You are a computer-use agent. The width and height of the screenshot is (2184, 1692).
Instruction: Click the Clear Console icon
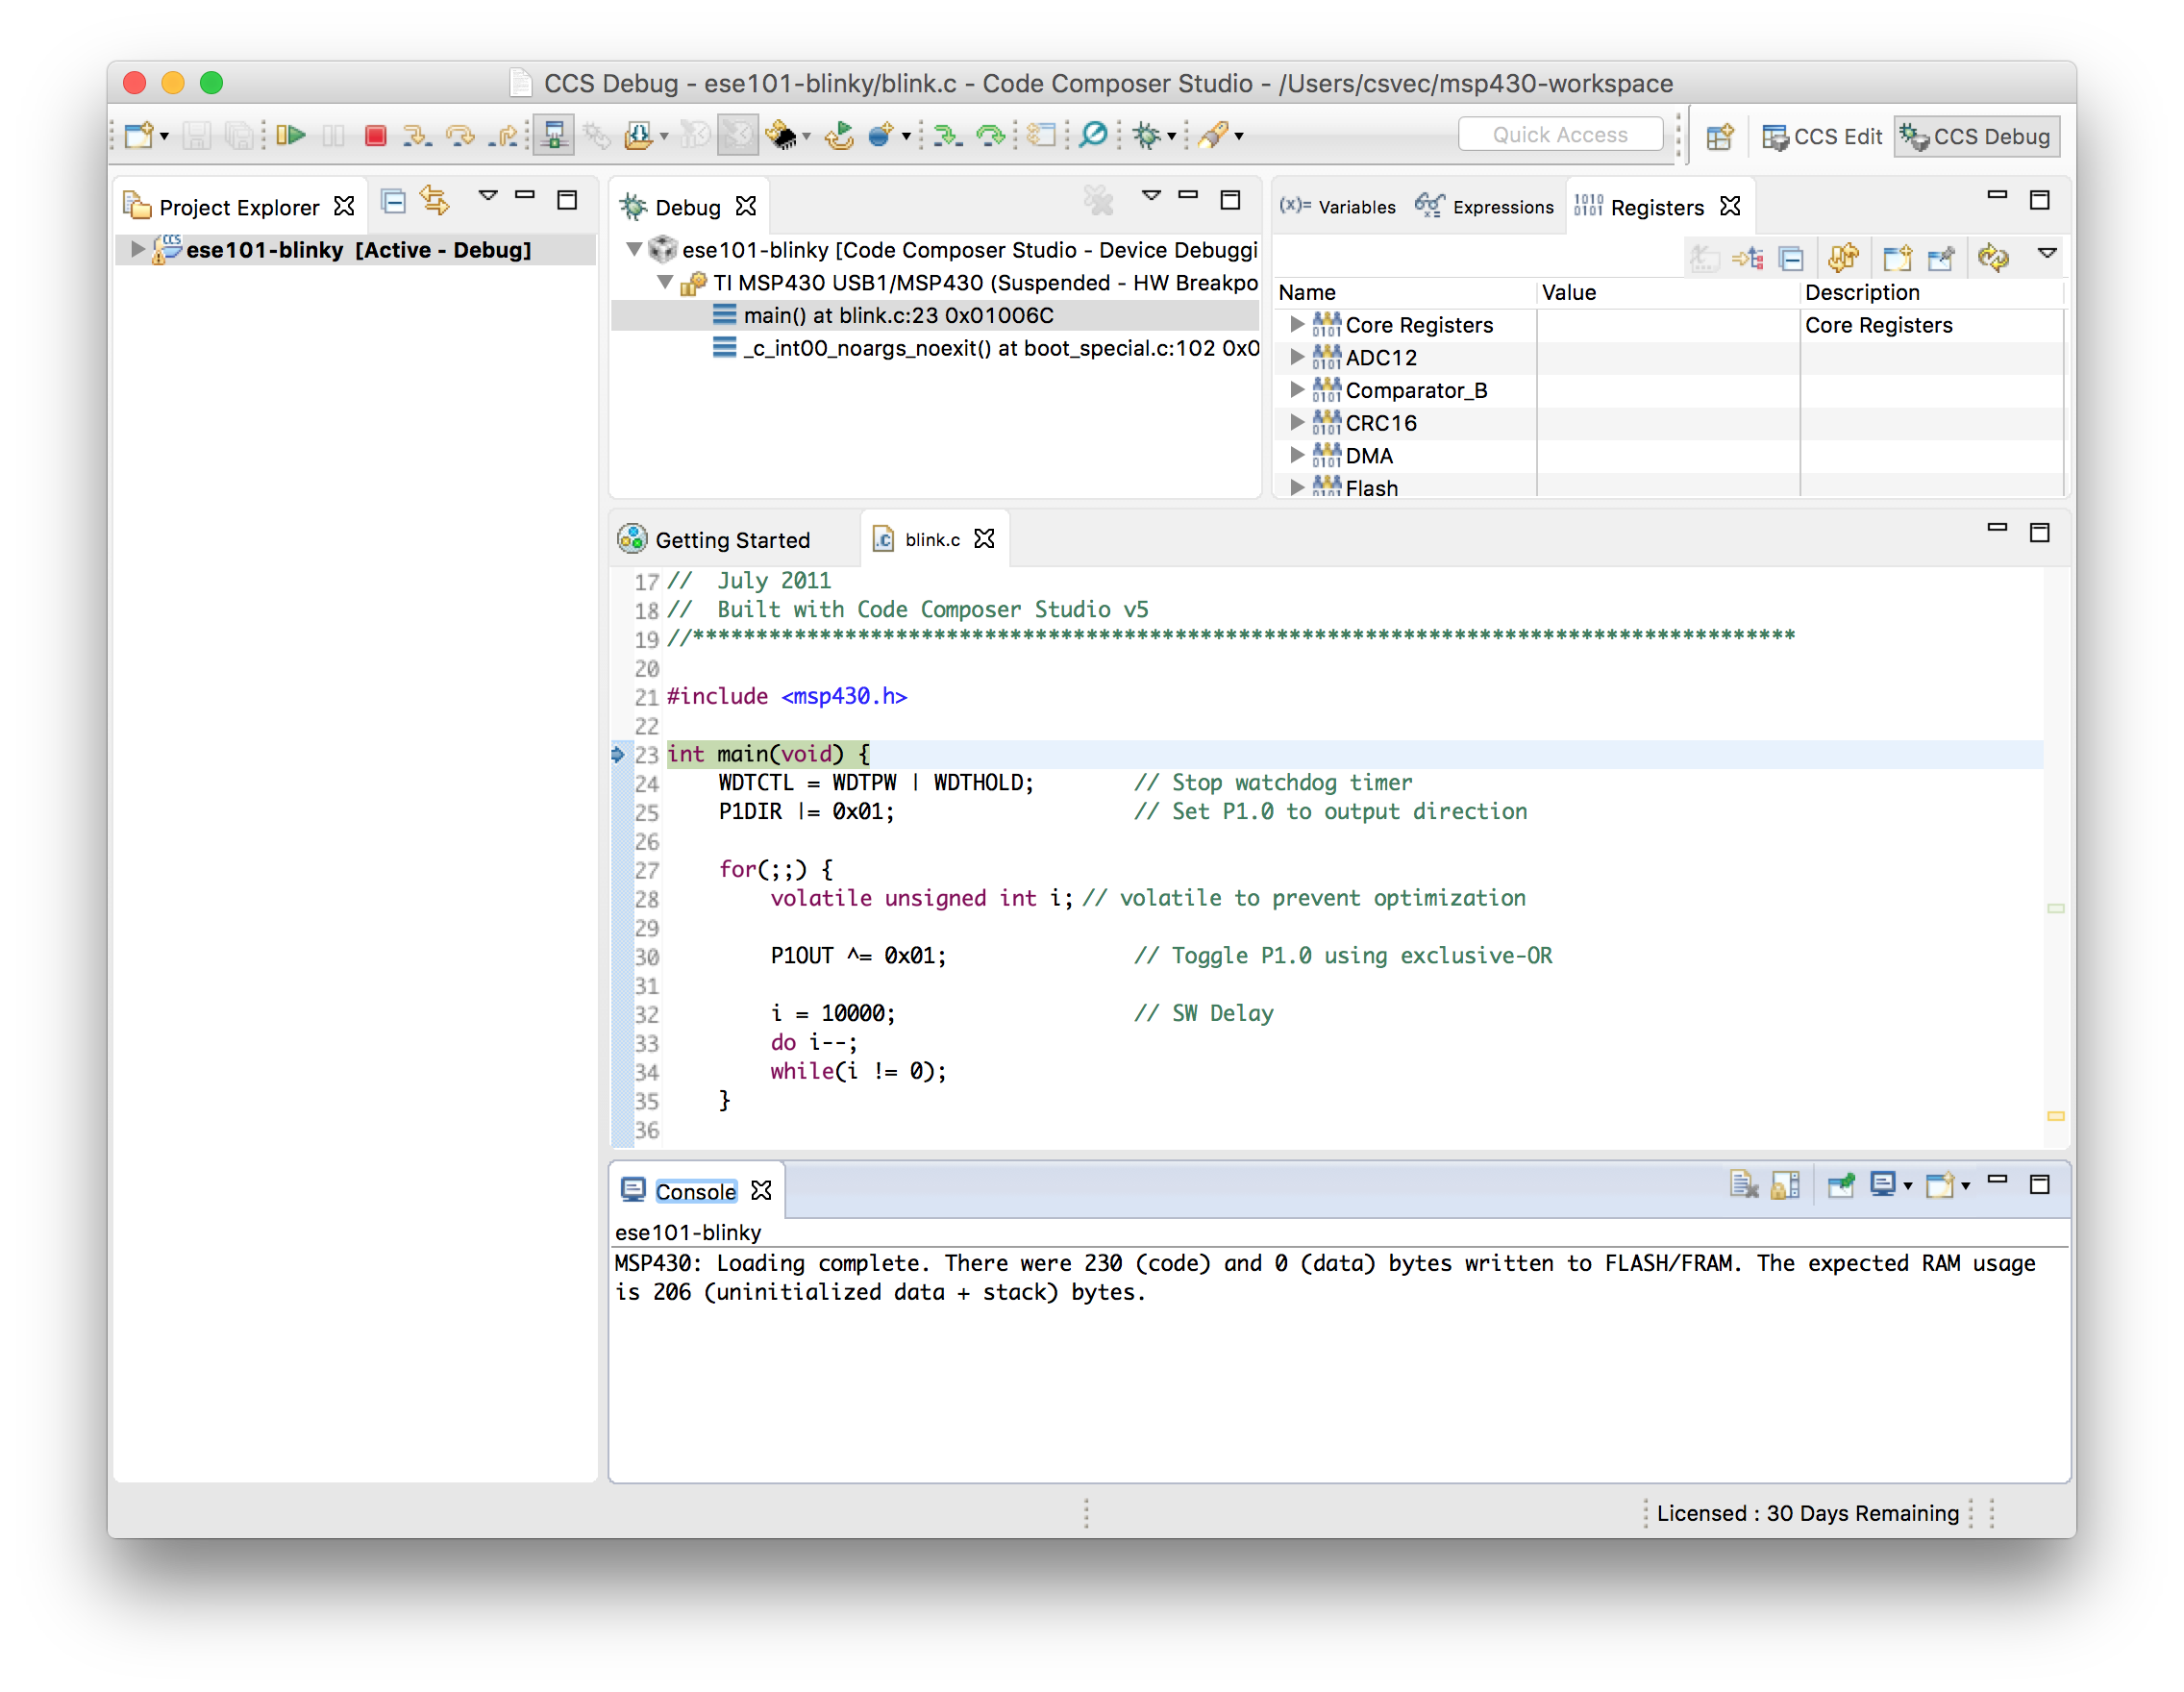point(1744,1185)
